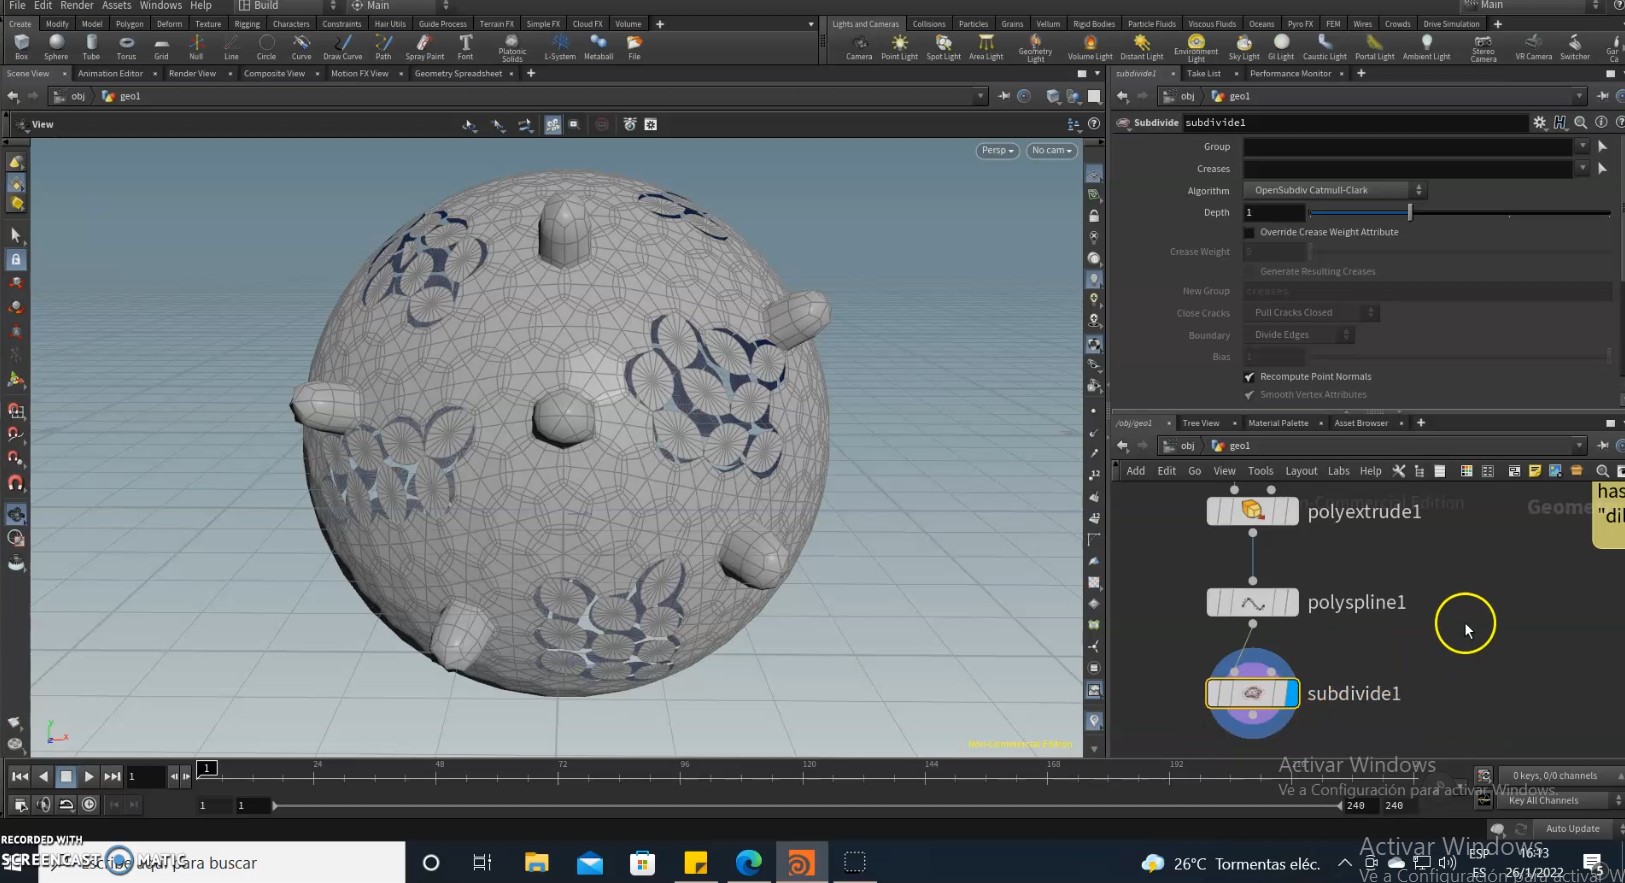The image size is (1625, 883).
Task: Toggle the subdivide1 node display flag
Action: point(1290,693)
